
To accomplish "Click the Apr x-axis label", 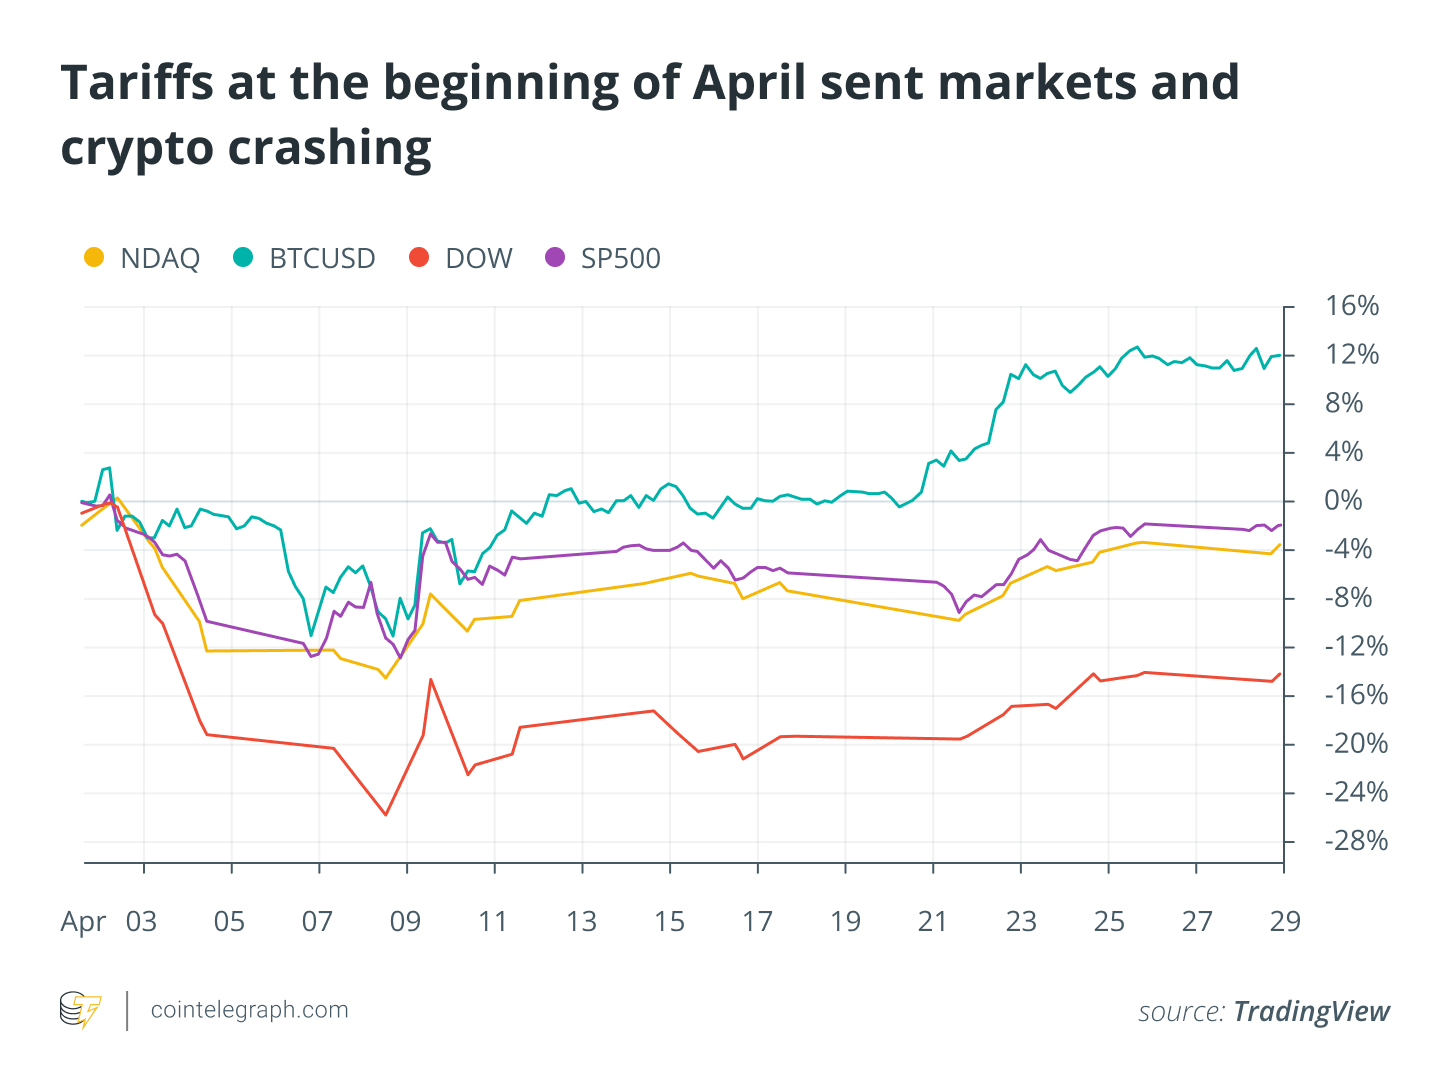I will [x=83, y=921].
